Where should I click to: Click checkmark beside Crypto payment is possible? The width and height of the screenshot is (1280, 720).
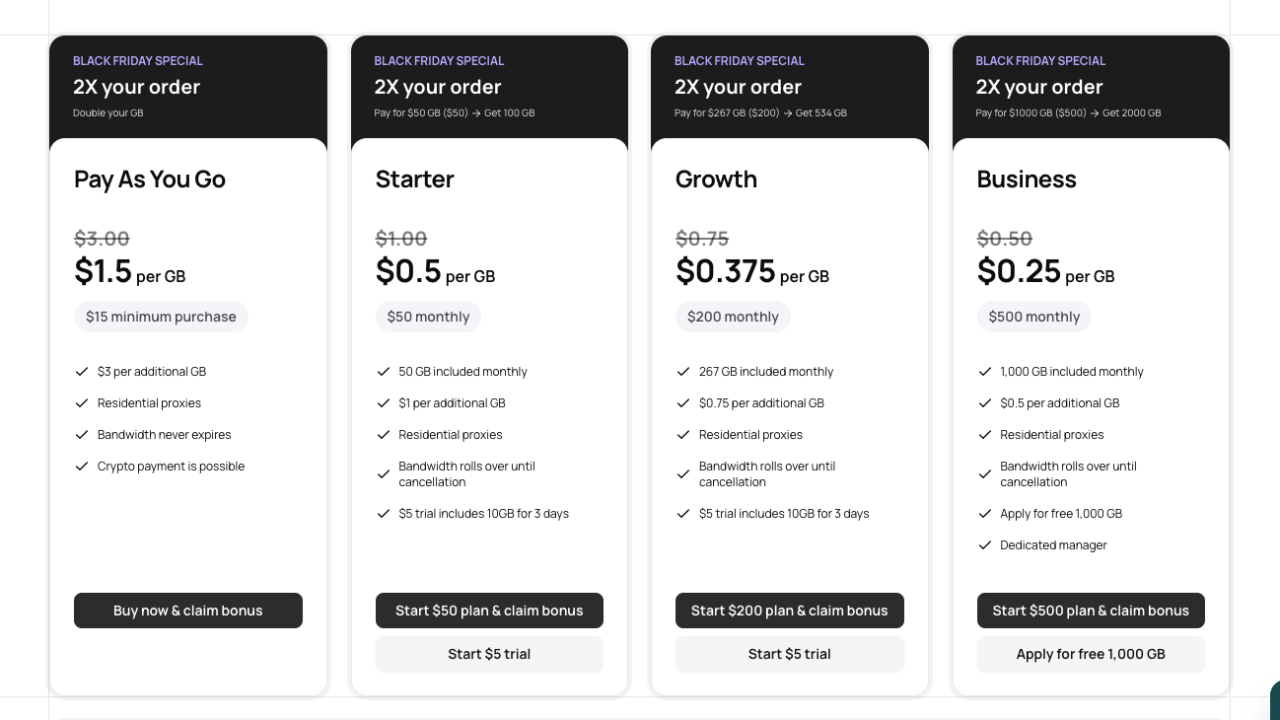pos(82,466)
